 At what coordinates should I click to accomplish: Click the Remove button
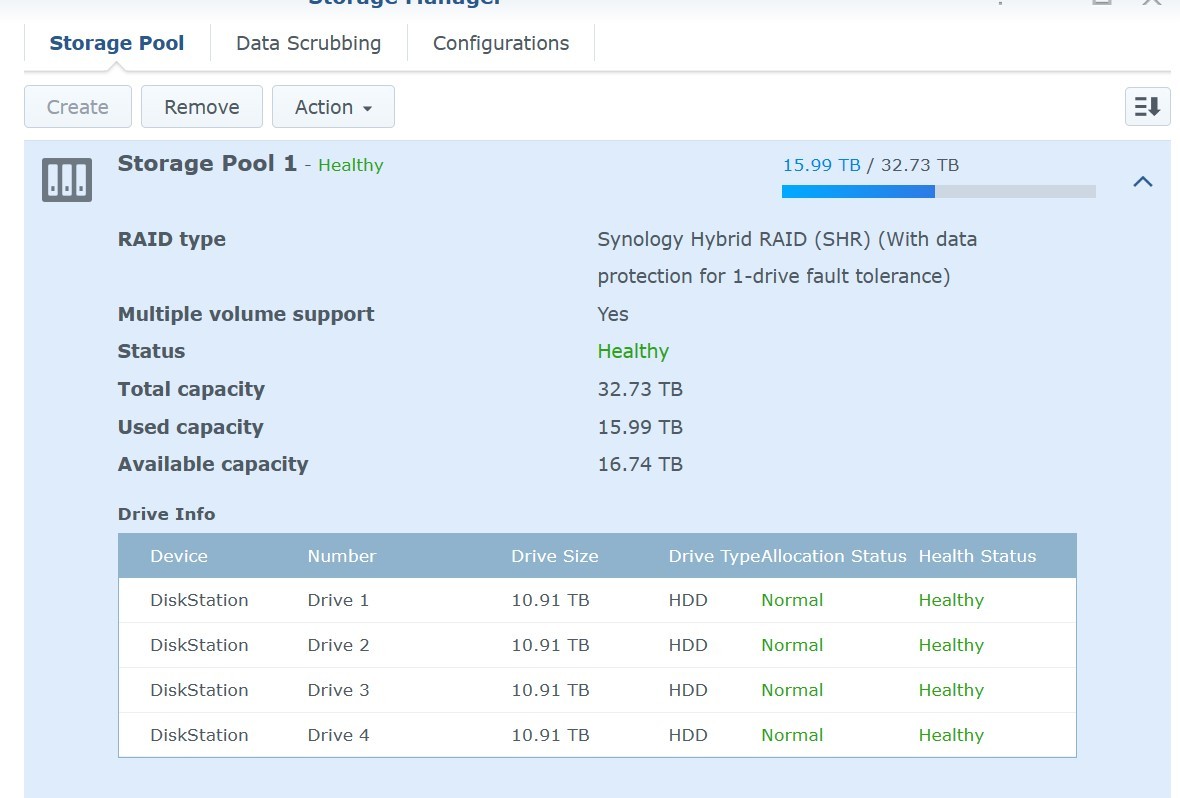coord(201,107)
